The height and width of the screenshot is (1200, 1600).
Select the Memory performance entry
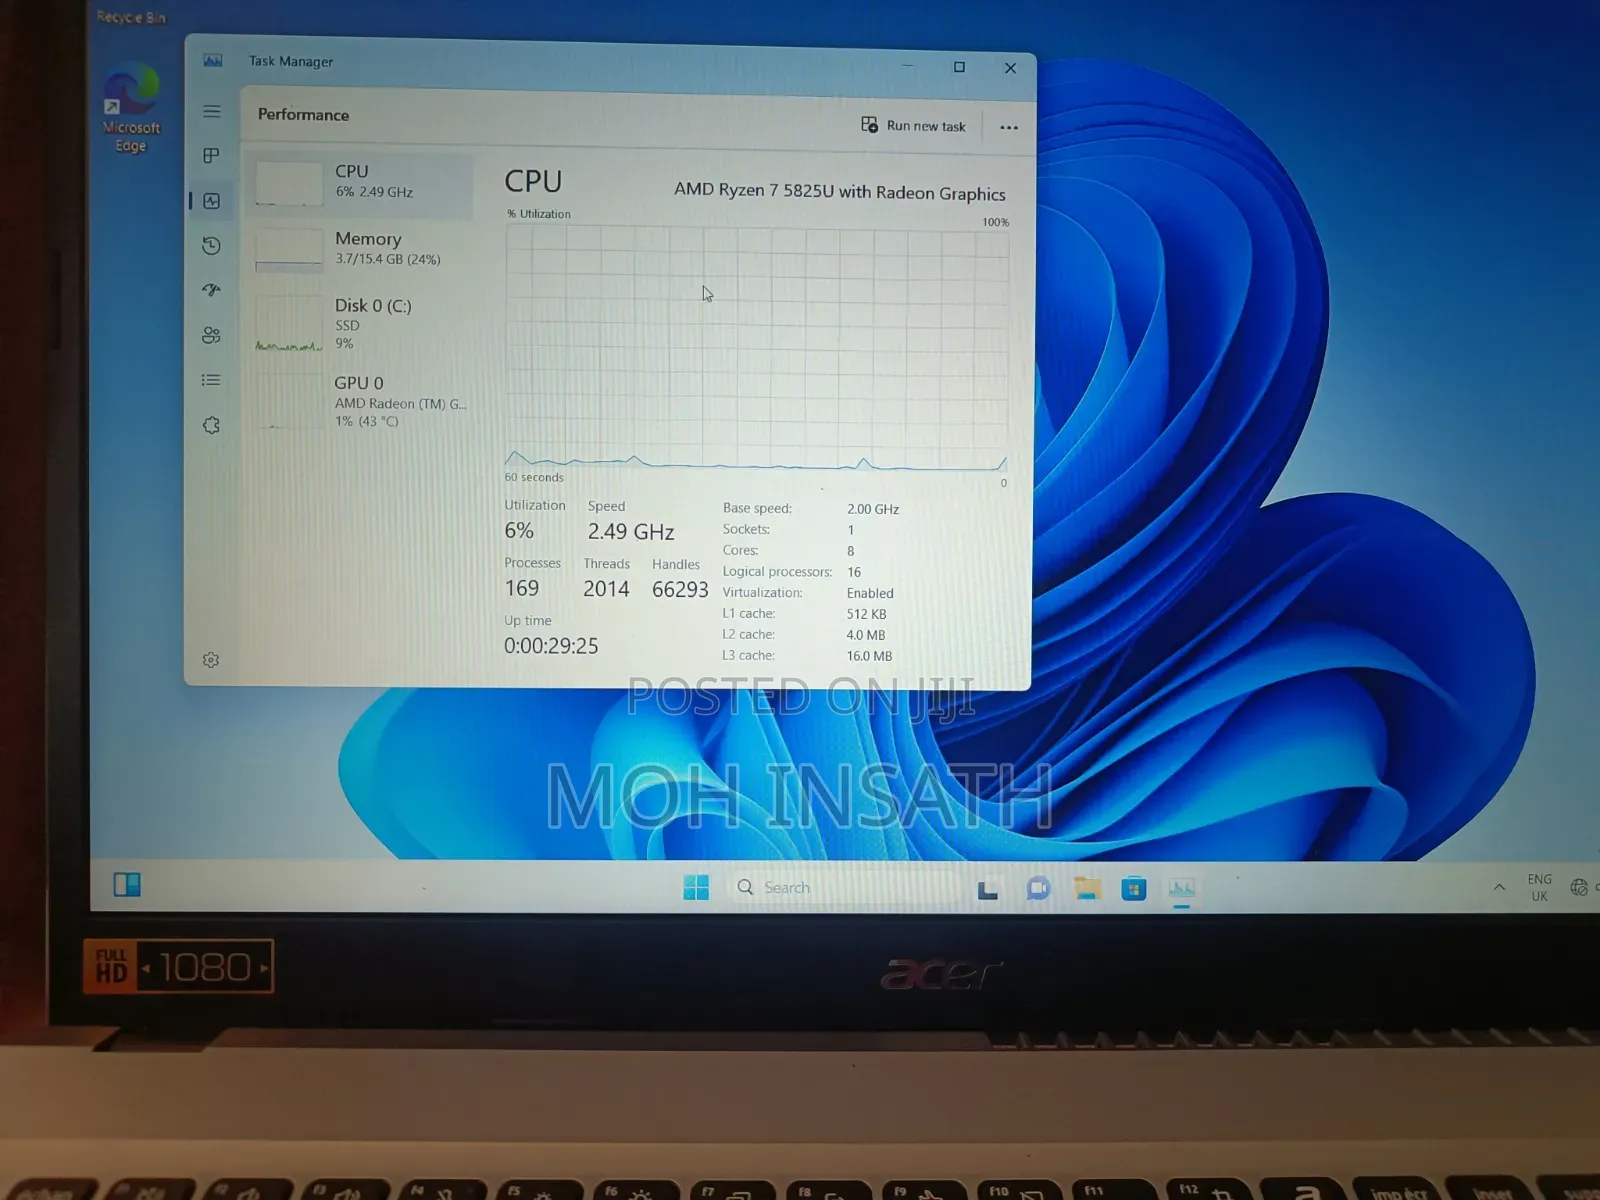[x=360, y=250]
